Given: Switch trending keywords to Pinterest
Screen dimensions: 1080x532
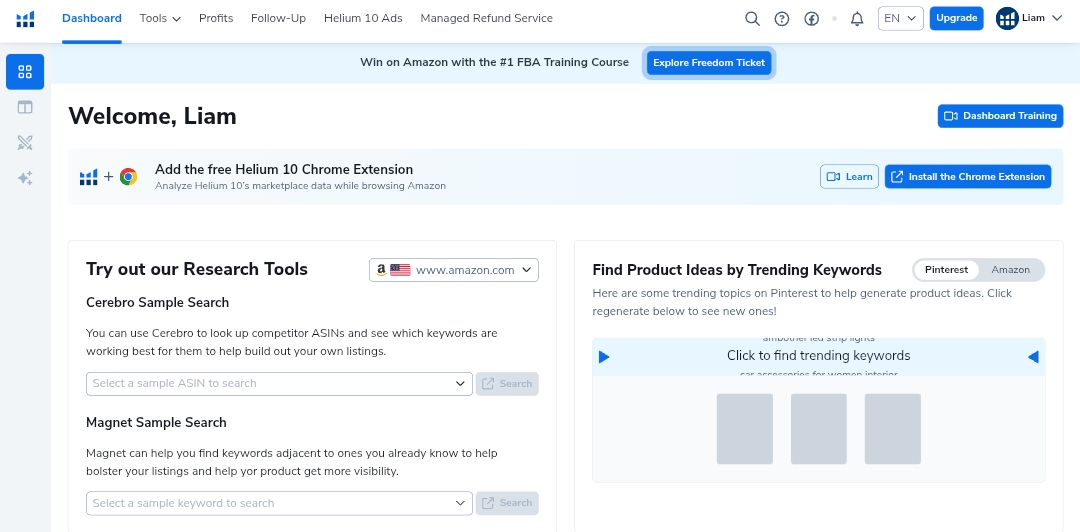Looking at the screenshot, I should point(946,270).
